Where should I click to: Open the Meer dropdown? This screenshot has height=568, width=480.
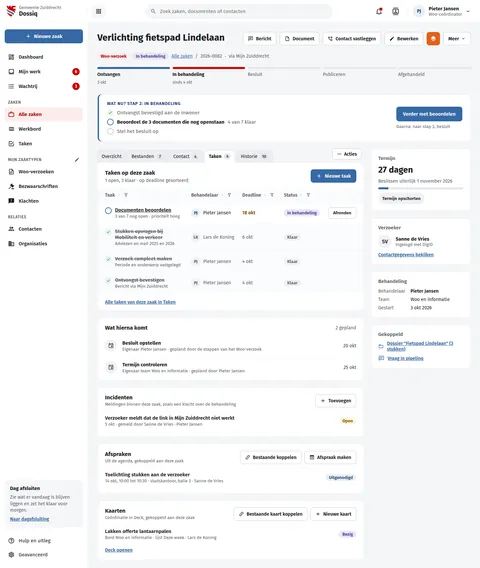(x=456, y=38)
